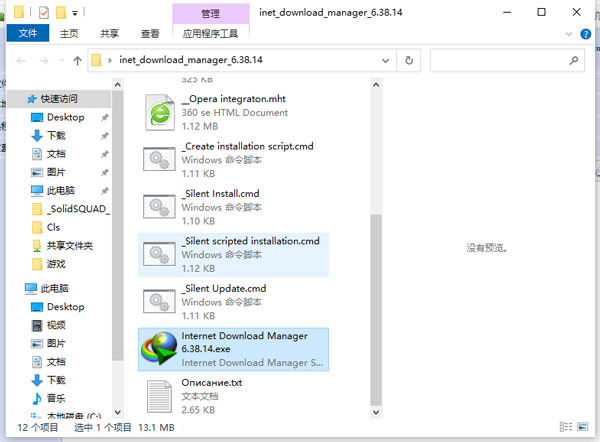Open 音乐 under 此电脑

point(56,399)
